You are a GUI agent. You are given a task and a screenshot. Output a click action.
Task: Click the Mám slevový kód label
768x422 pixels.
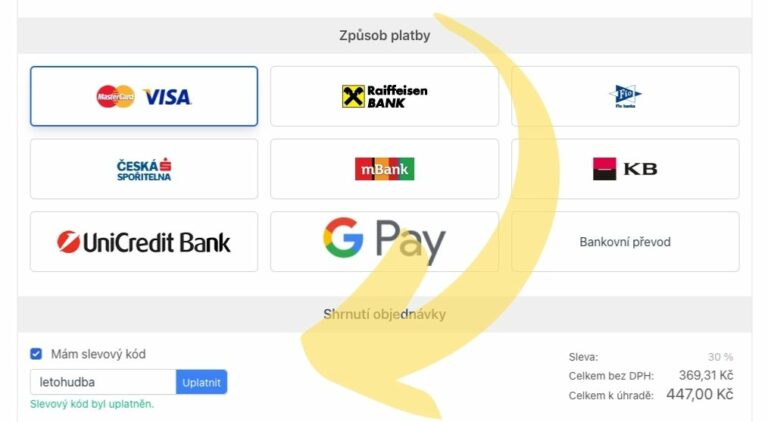pos(98,354)
